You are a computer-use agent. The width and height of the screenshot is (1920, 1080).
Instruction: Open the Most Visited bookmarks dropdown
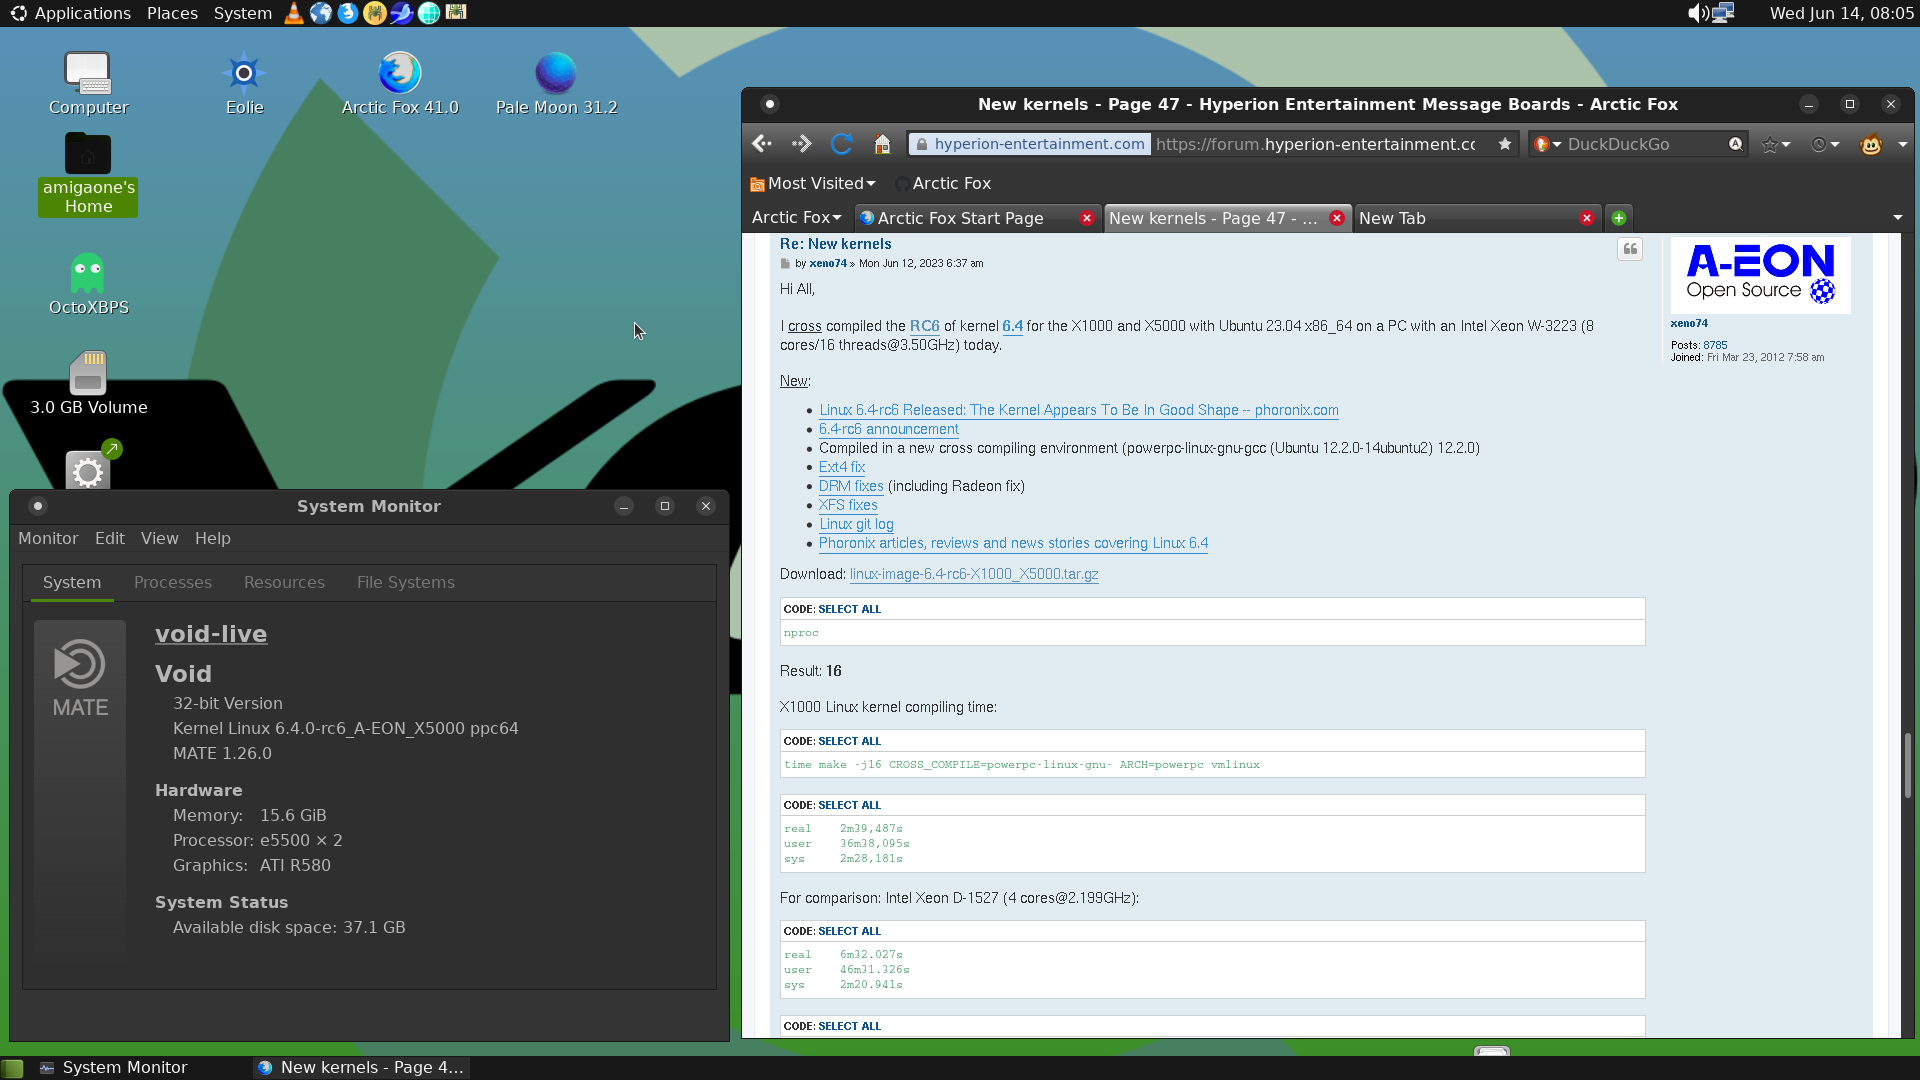[813, 183]
